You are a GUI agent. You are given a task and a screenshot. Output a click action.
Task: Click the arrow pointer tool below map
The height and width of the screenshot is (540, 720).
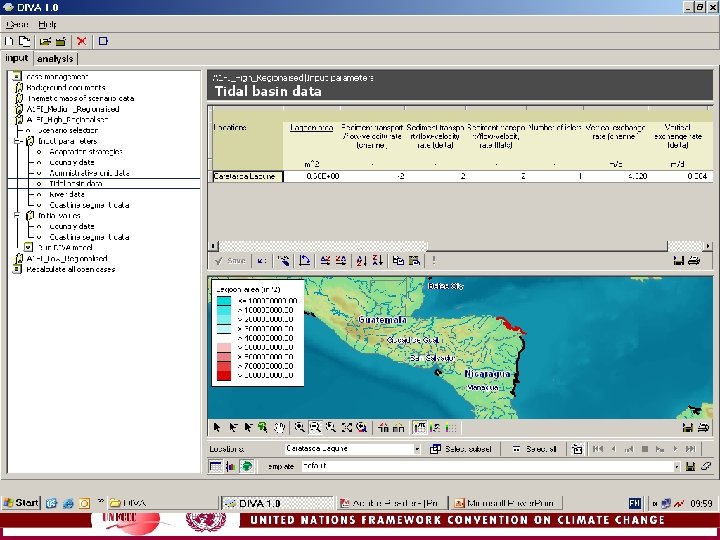coord(216,427)
